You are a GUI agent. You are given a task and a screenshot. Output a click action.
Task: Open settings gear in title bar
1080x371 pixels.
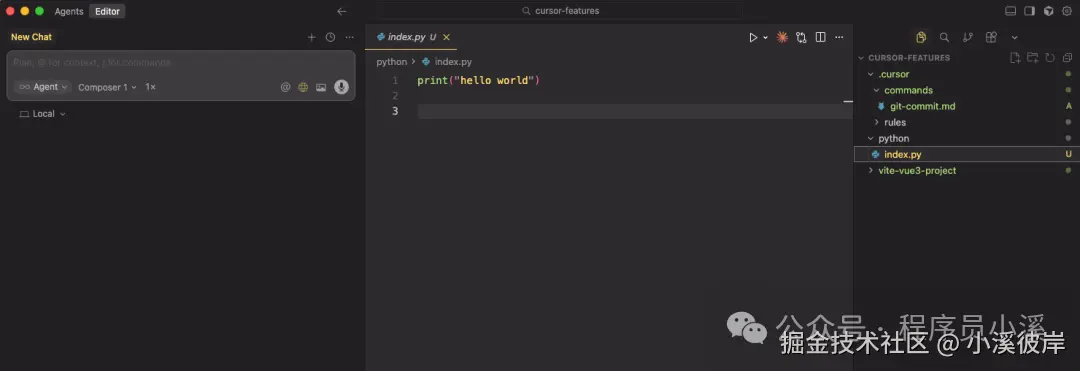(1067, 11)
